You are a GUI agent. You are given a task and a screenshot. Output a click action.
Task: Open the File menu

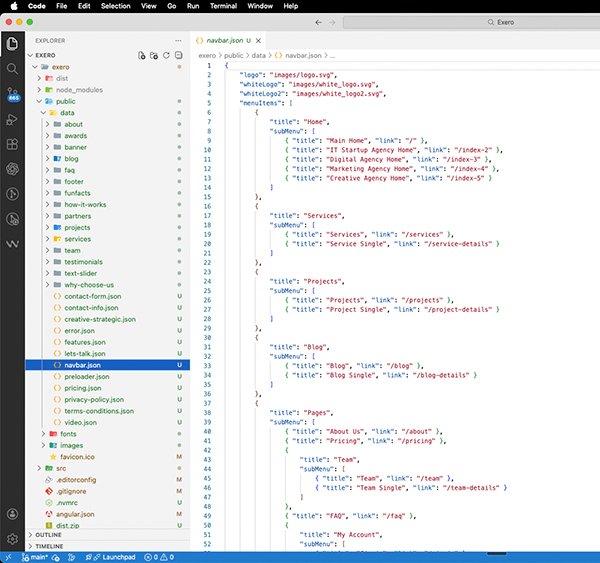click(62, 6)
